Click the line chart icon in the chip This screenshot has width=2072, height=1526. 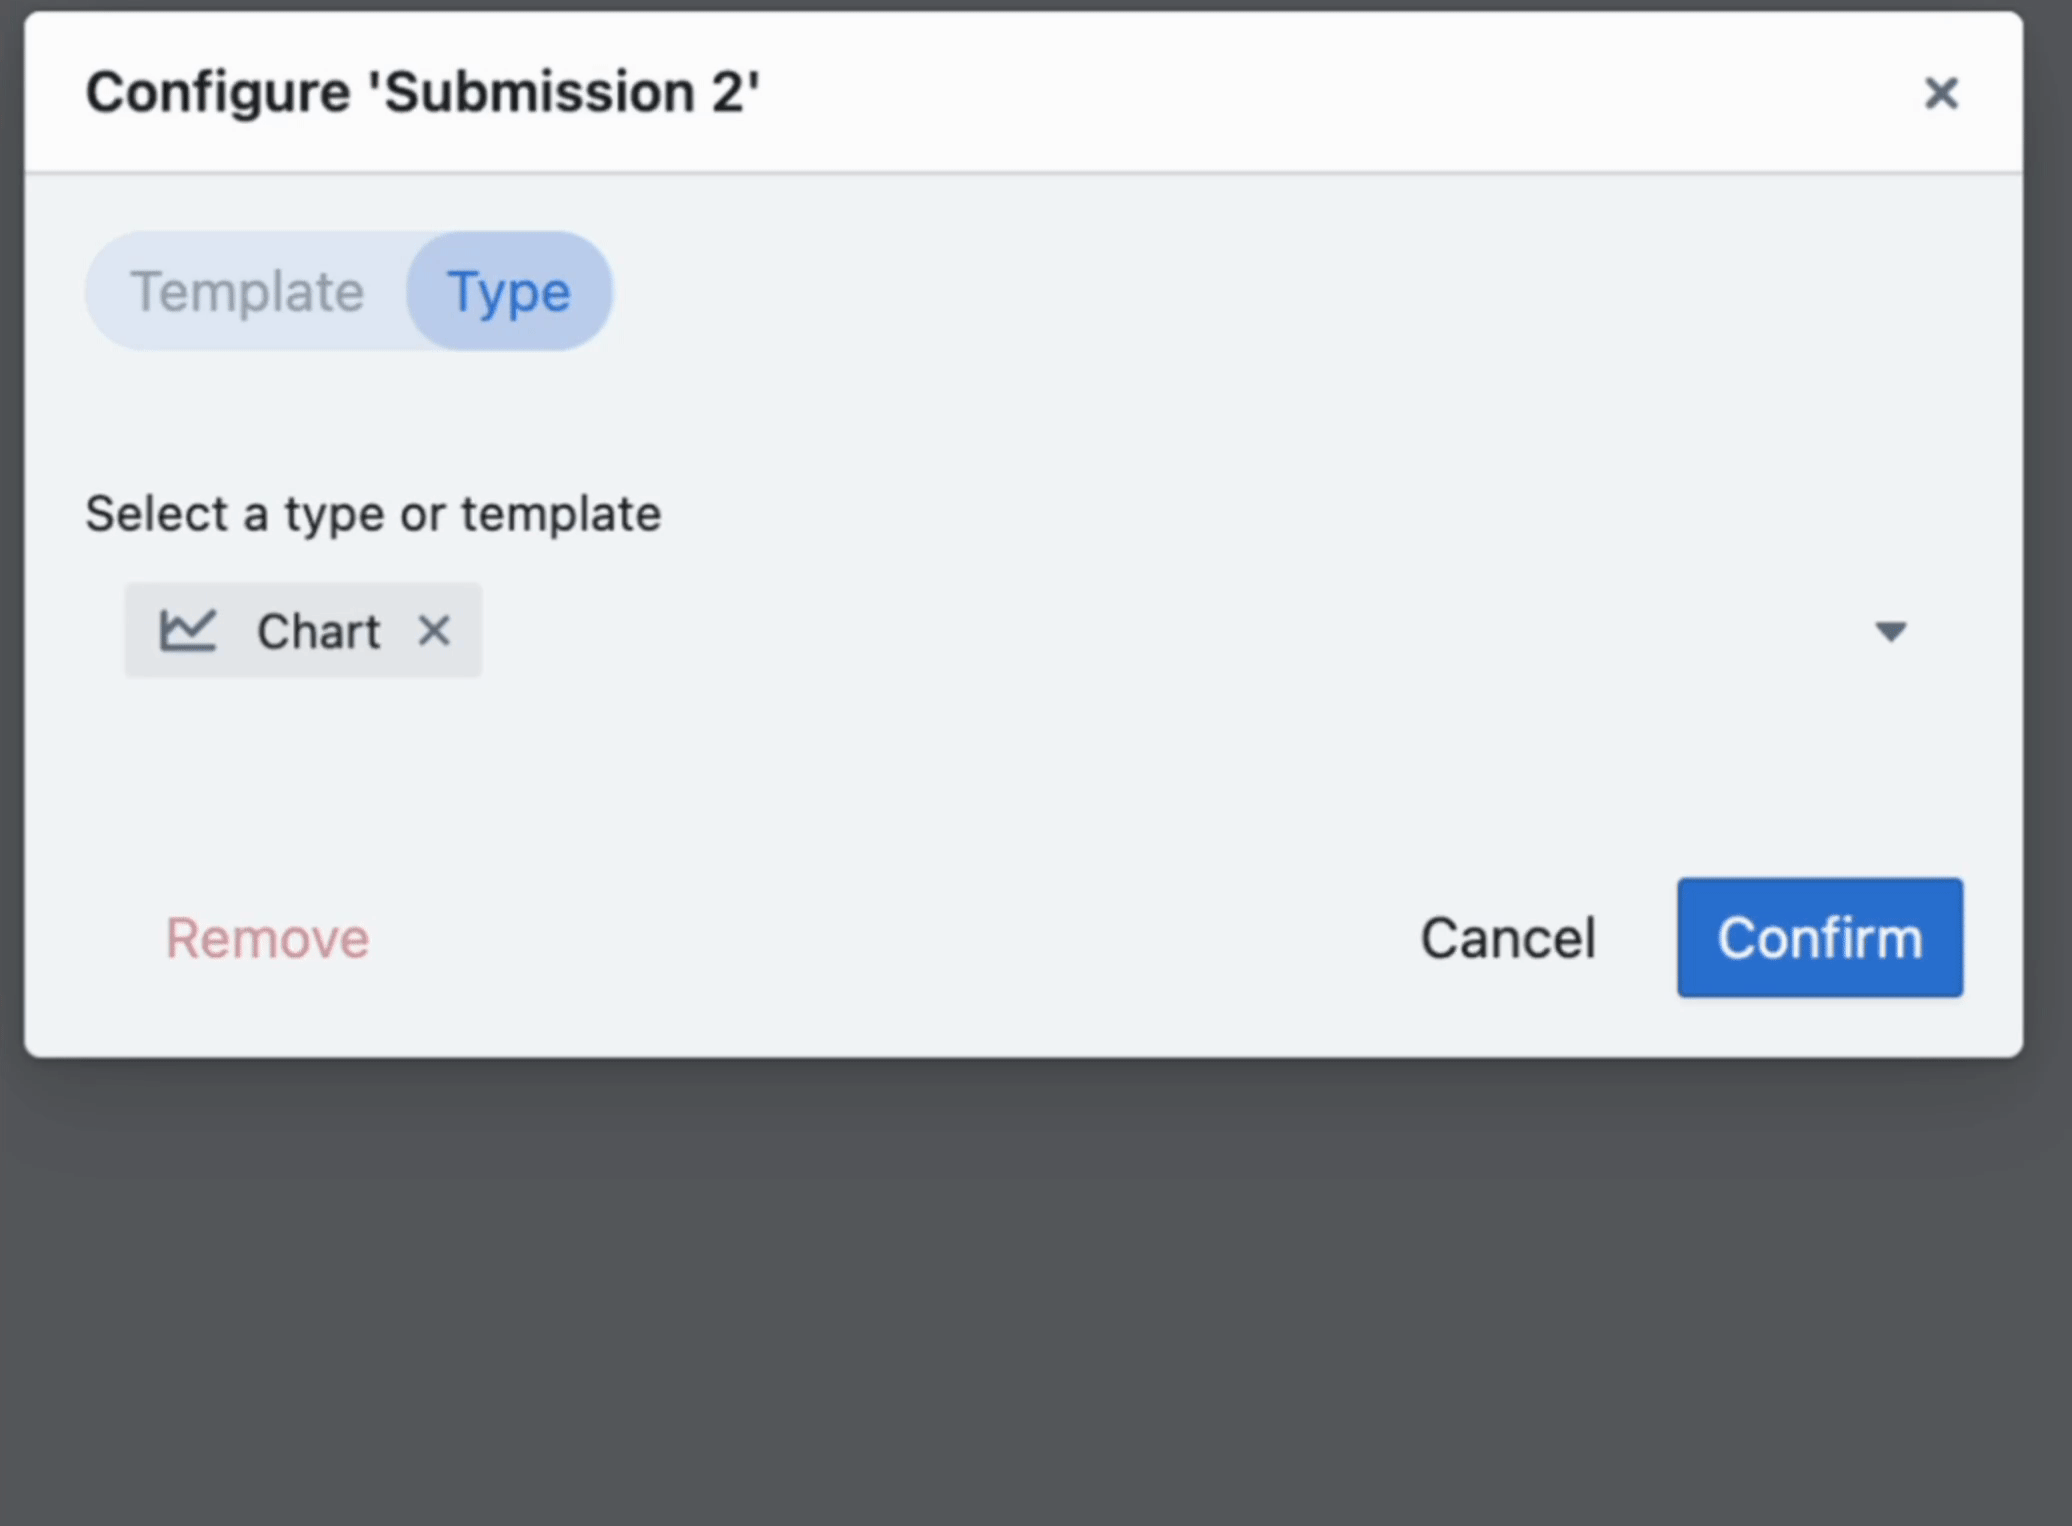(x=188, y=630)
